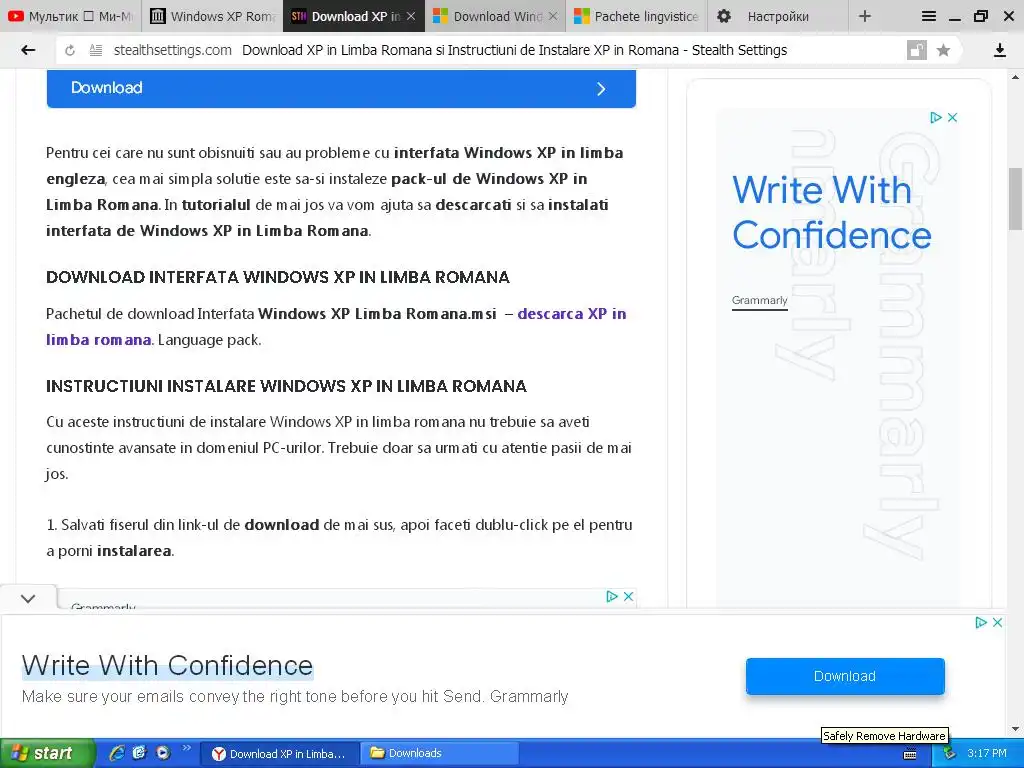
Task: Switch to Pachete lingvistice tab
Action: [x=637, y=16]
